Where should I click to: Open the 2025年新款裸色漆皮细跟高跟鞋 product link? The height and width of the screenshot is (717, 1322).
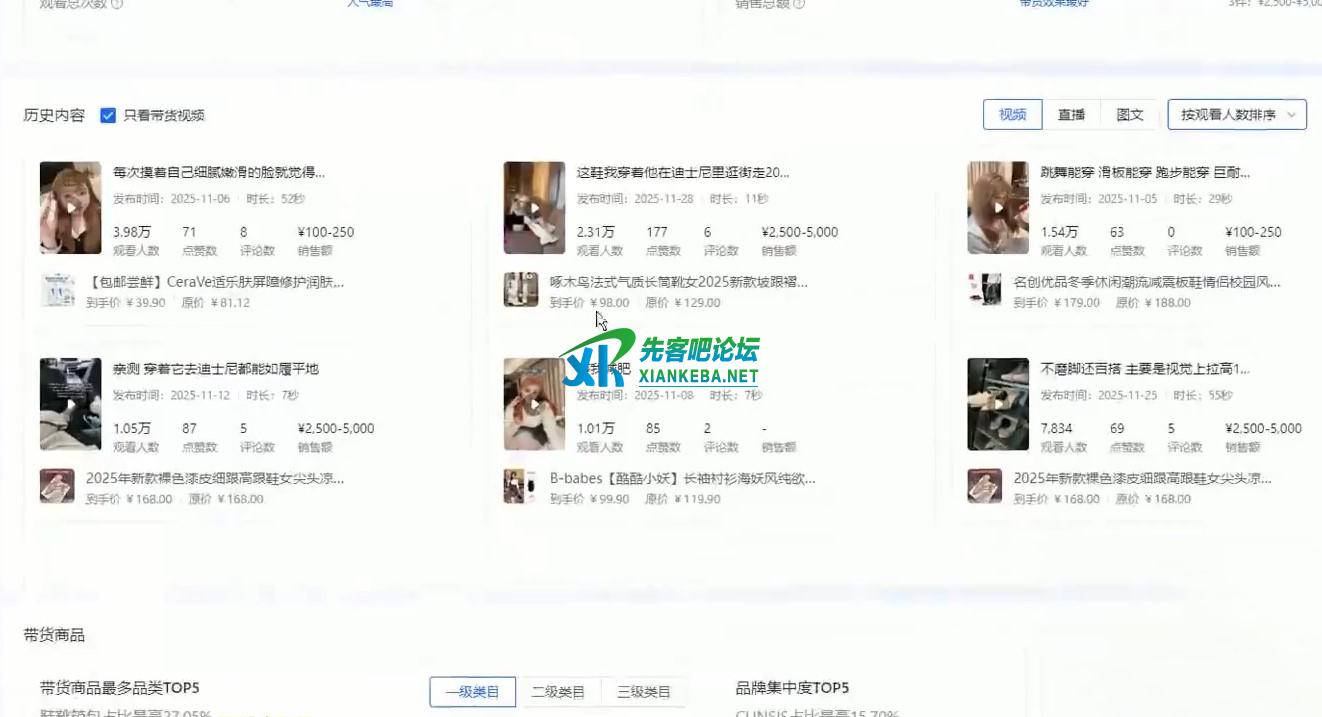(214, 479)
